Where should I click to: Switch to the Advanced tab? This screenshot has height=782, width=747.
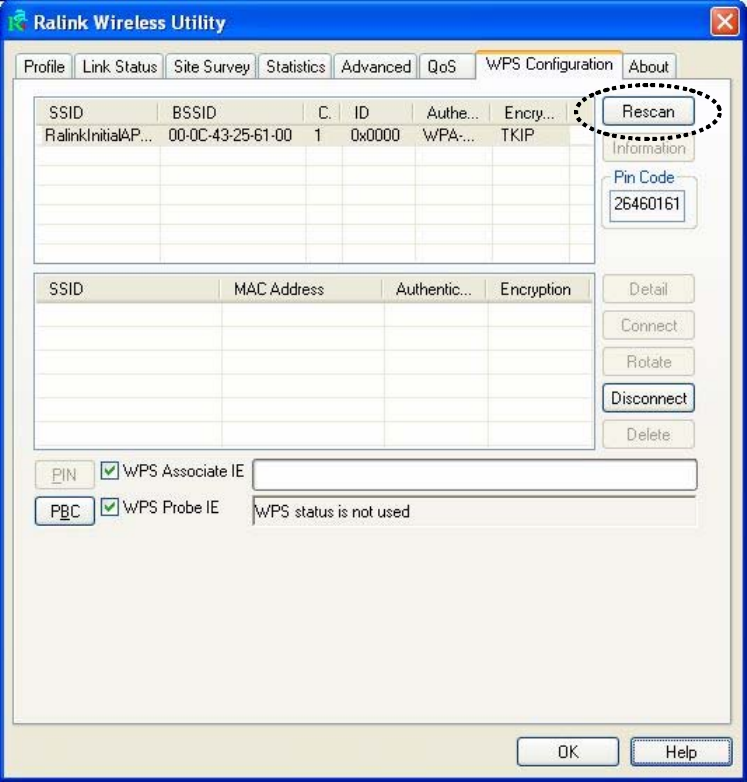point(375,66)
